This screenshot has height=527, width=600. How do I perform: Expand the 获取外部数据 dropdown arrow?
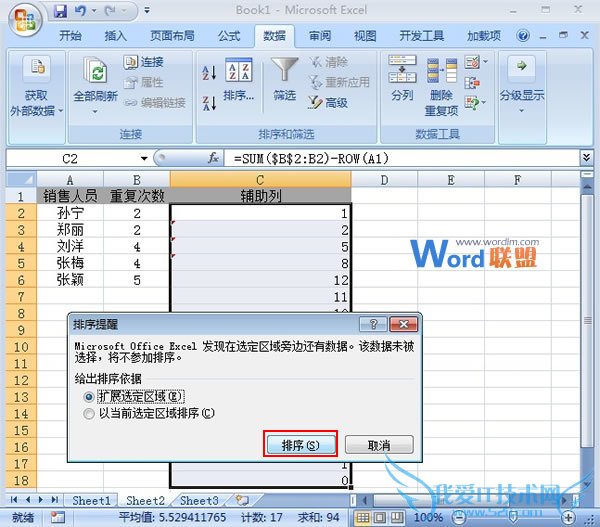click(x=60, y=111)
